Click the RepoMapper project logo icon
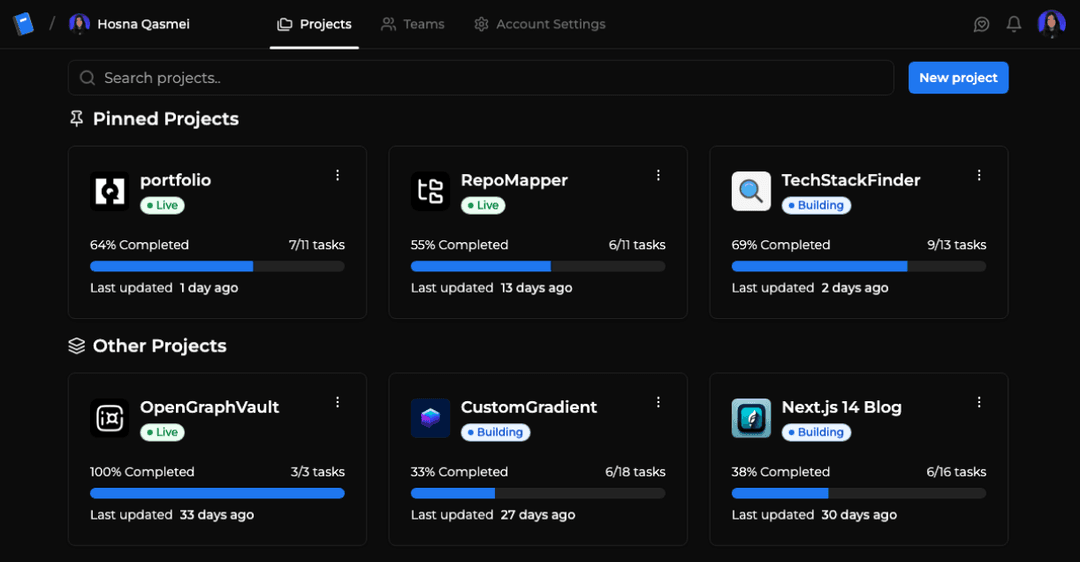The image size is (1080, 562). pos(430,191)
